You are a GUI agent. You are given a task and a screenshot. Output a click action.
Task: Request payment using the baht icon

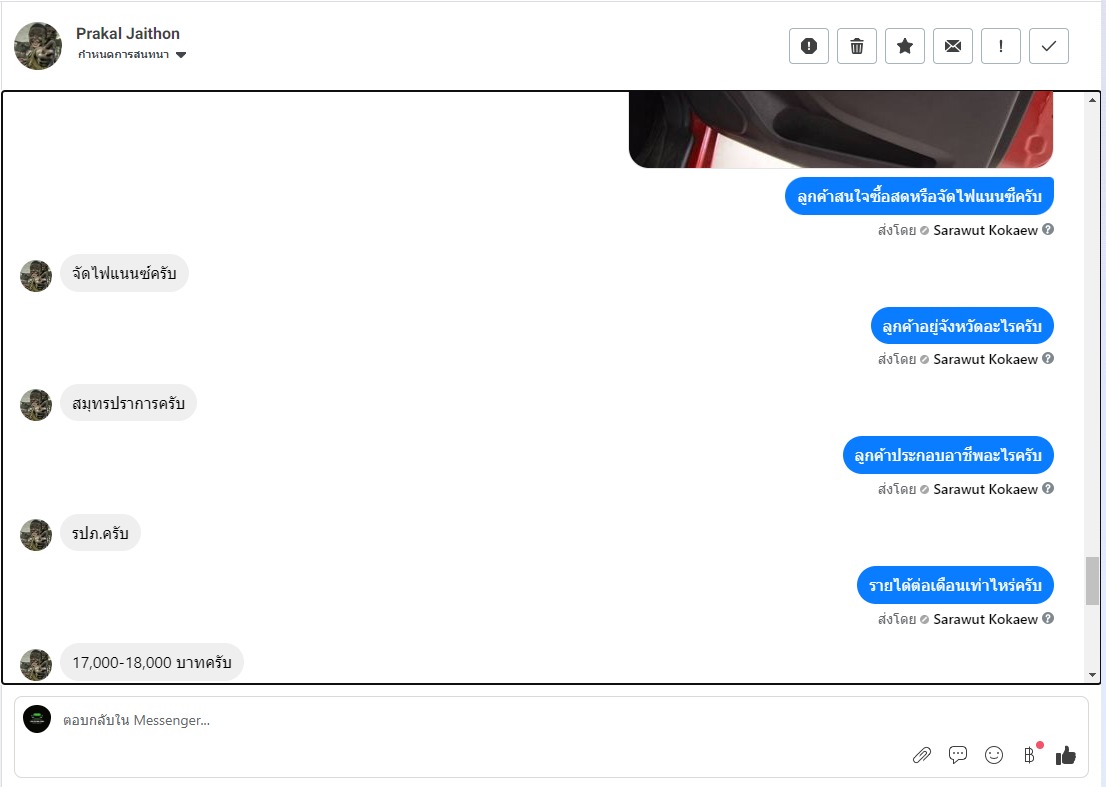(1030, 755)
